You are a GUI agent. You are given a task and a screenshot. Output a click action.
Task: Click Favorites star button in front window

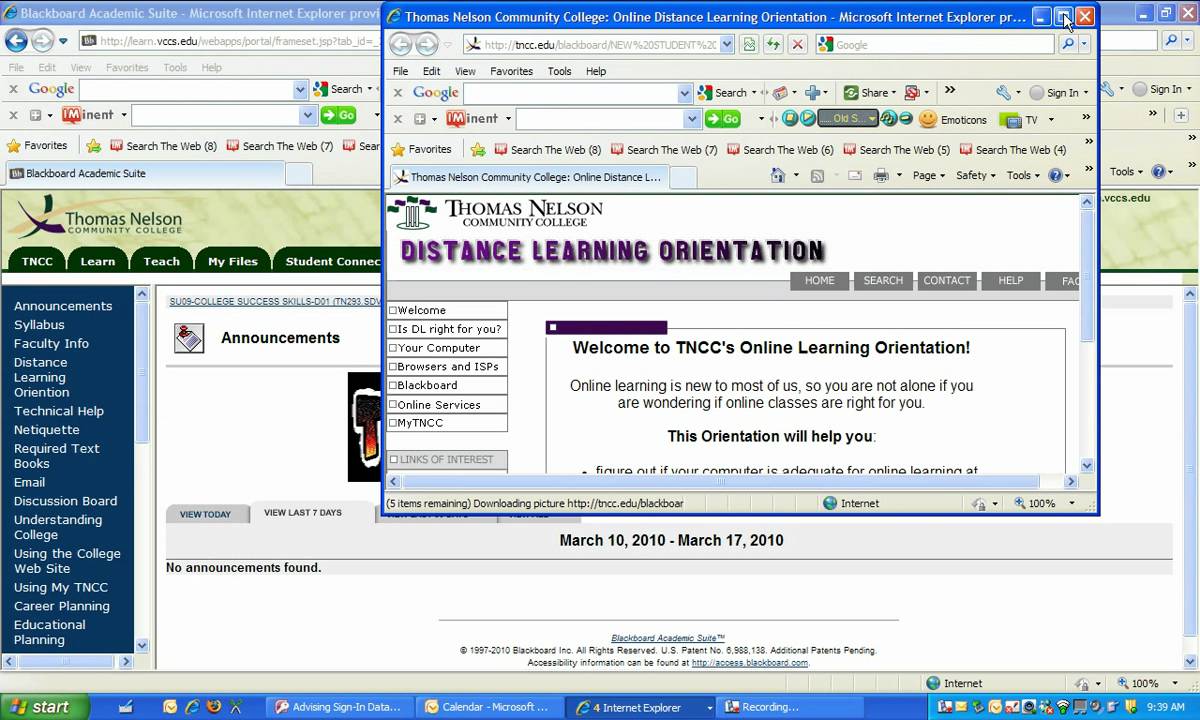coord(422,149)
